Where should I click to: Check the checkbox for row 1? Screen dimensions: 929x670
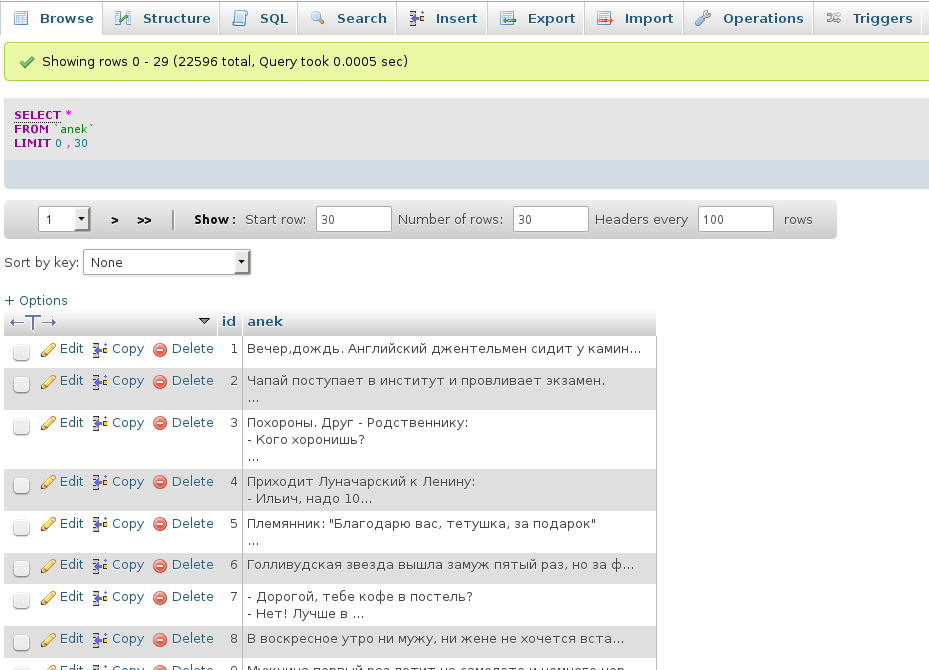click(21, 352)
